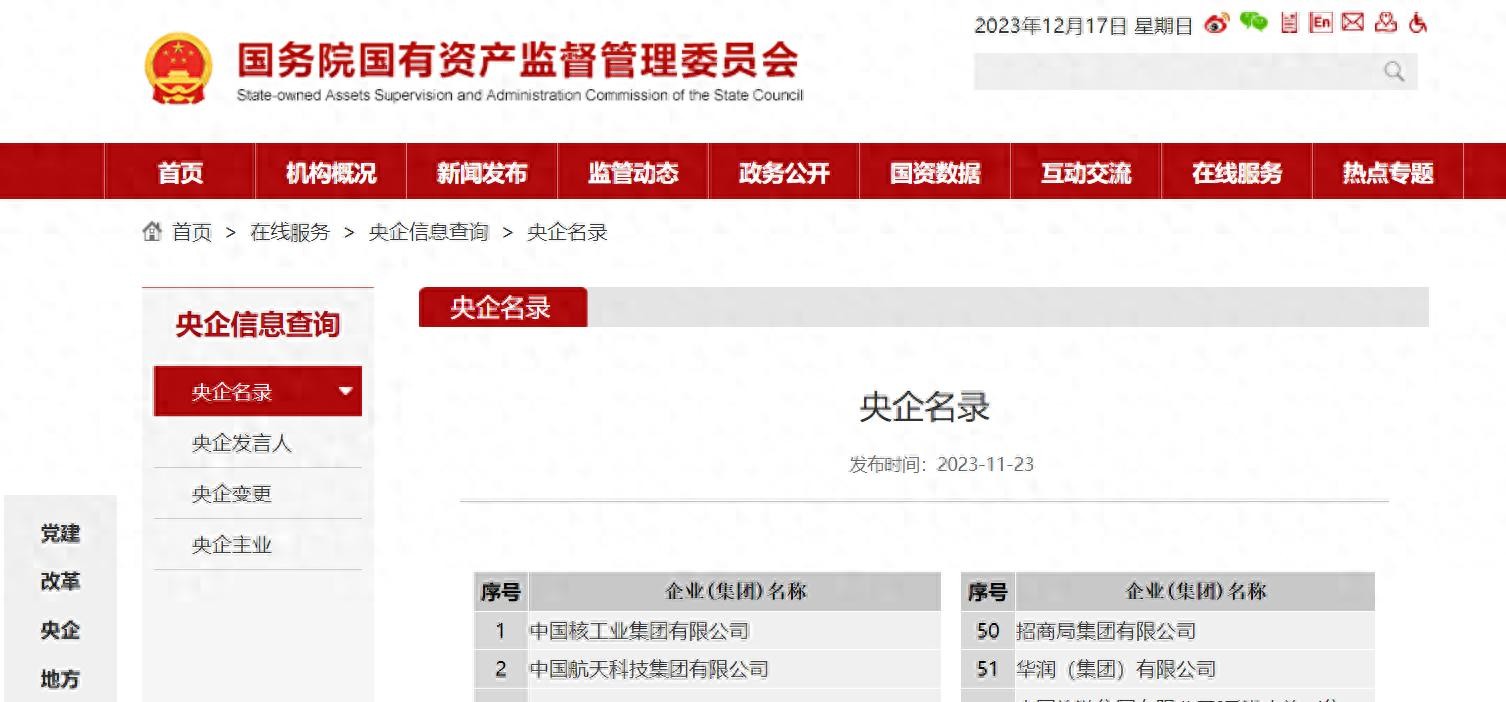
Task: Go to 热点专题 in the nav bar
Action: 1387,173
